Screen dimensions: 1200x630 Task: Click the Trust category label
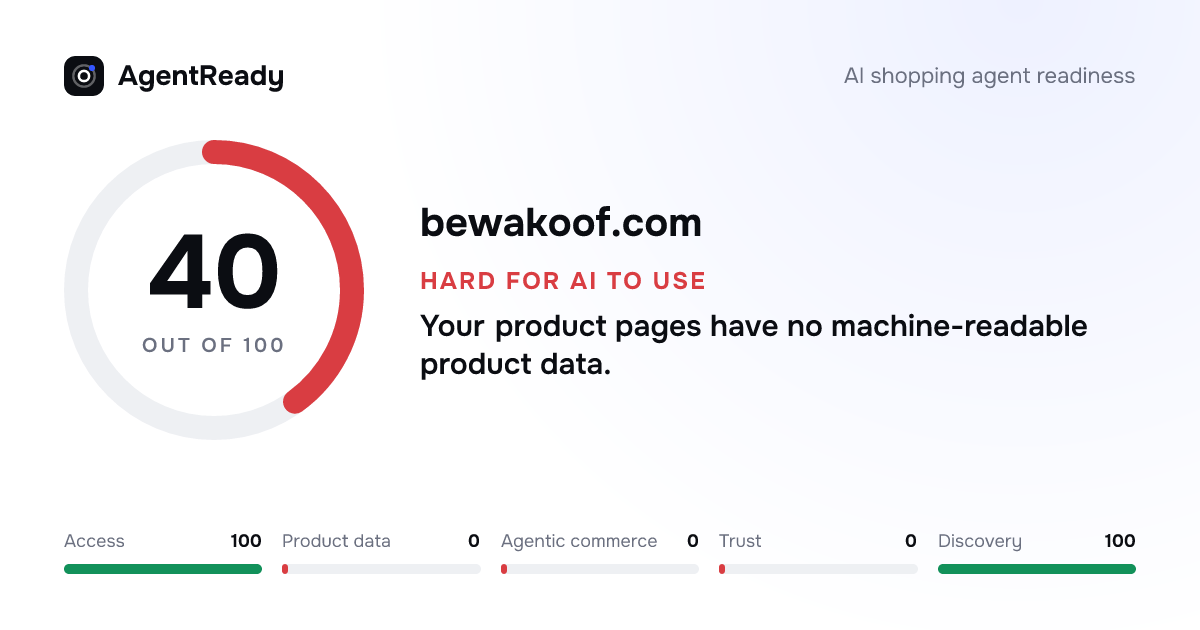coord(740,541)
